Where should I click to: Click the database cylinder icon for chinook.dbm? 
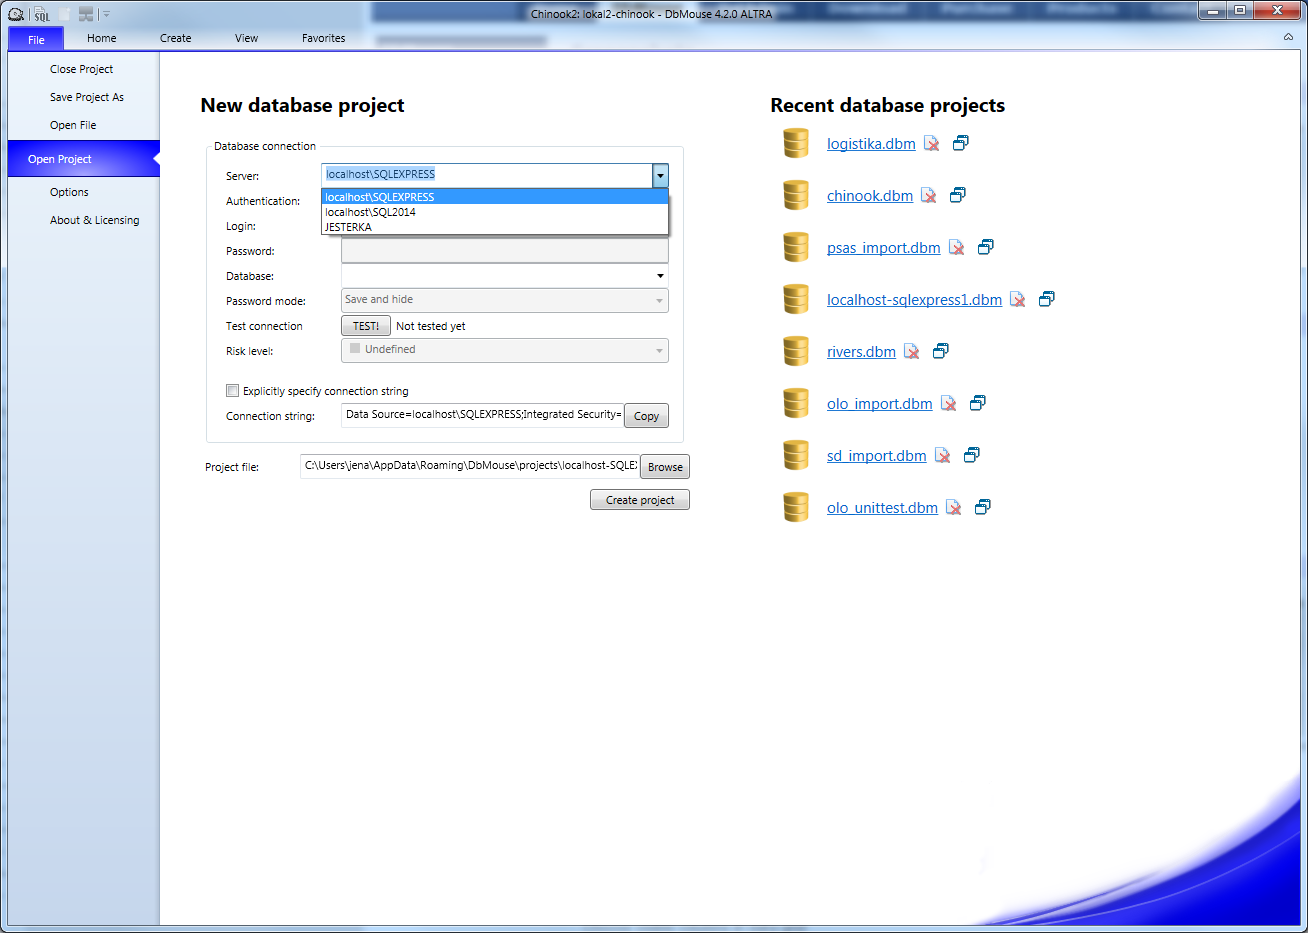pyautogui.click(x=796, y=195)
